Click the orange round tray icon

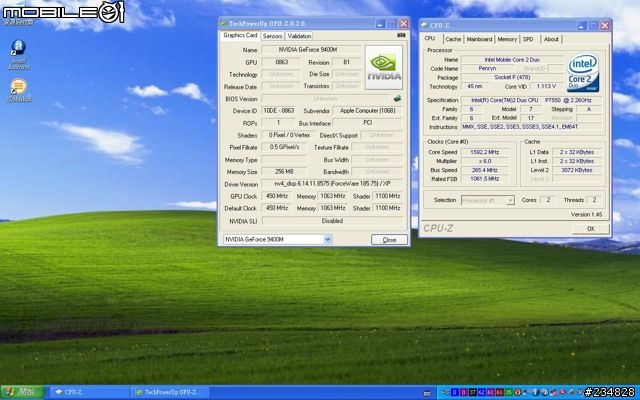coord(518,392)
